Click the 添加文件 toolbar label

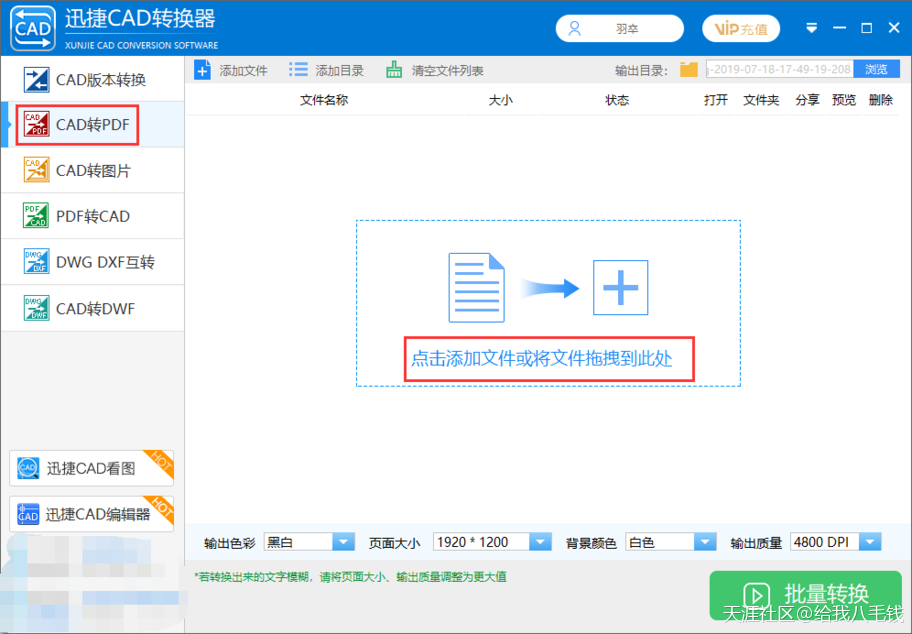pyautogui.click(x=243, y=70)
